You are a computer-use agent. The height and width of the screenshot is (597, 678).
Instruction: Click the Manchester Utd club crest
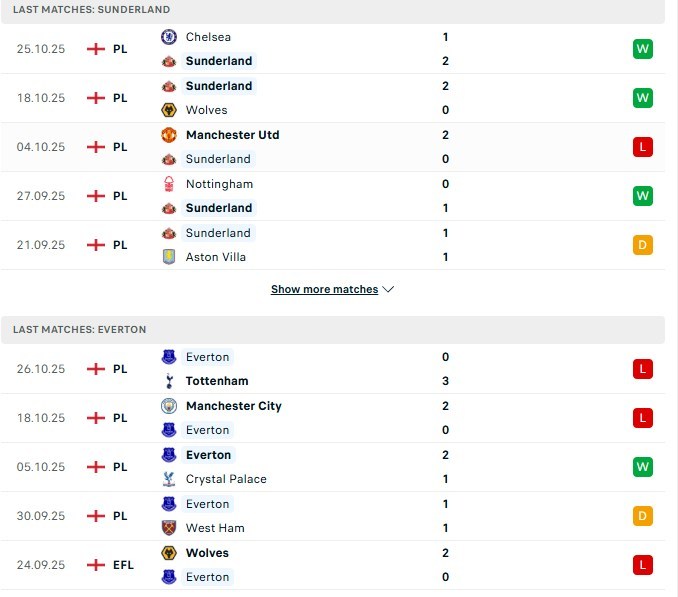[x=168, y=135]
